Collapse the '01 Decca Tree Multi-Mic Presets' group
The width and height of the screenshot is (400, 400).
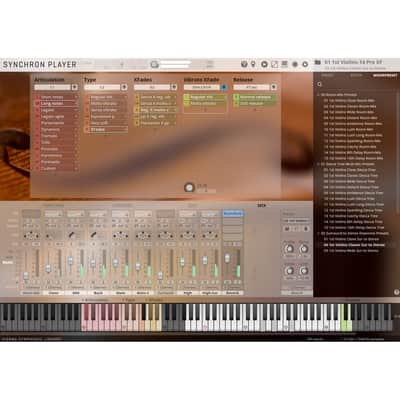click(318, 164)
